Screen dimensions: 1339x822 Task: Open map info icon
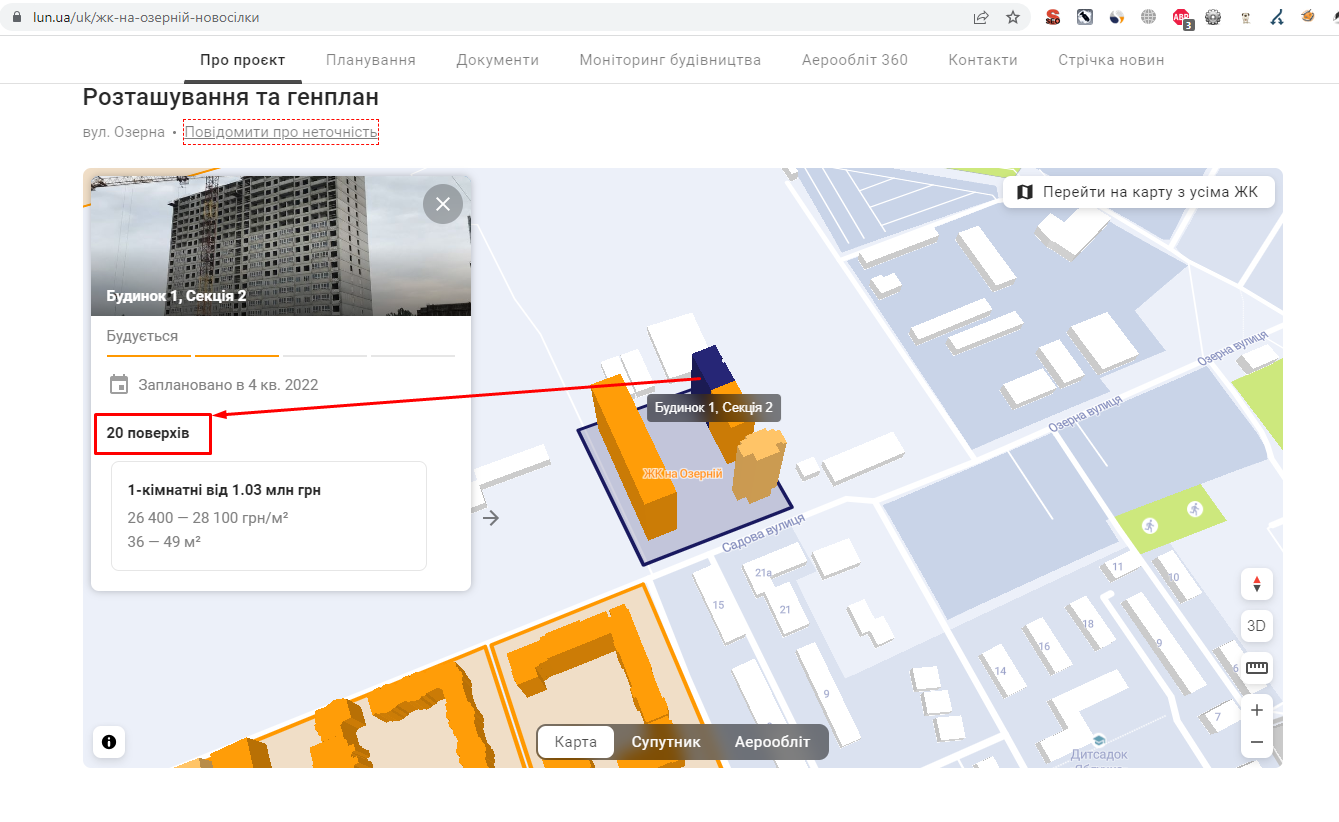pyautogui.click(x=109, y=742)
